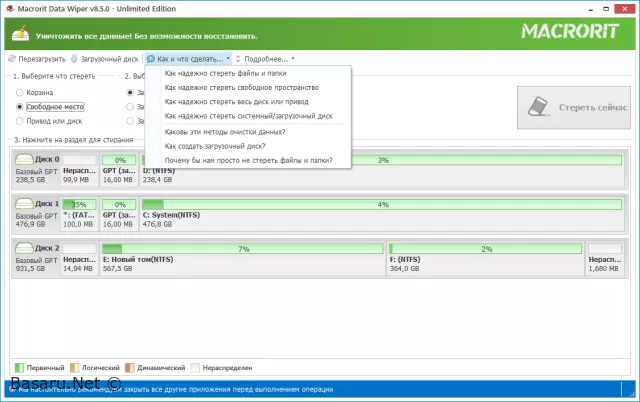Click the Macrorit header wiper icon
The width and height of the screenshot is (640, 402).
click(20, 33)
